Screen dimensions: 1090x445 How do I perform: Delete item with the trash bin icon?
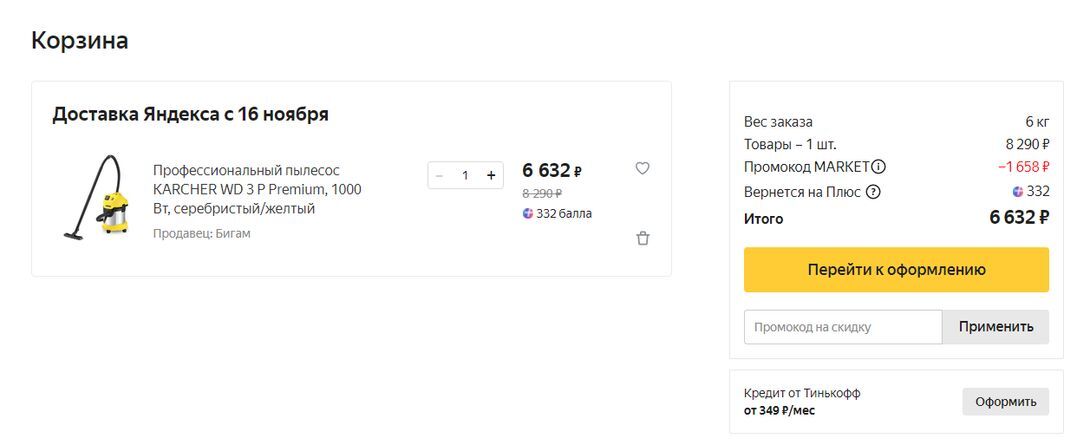[643, 238]
